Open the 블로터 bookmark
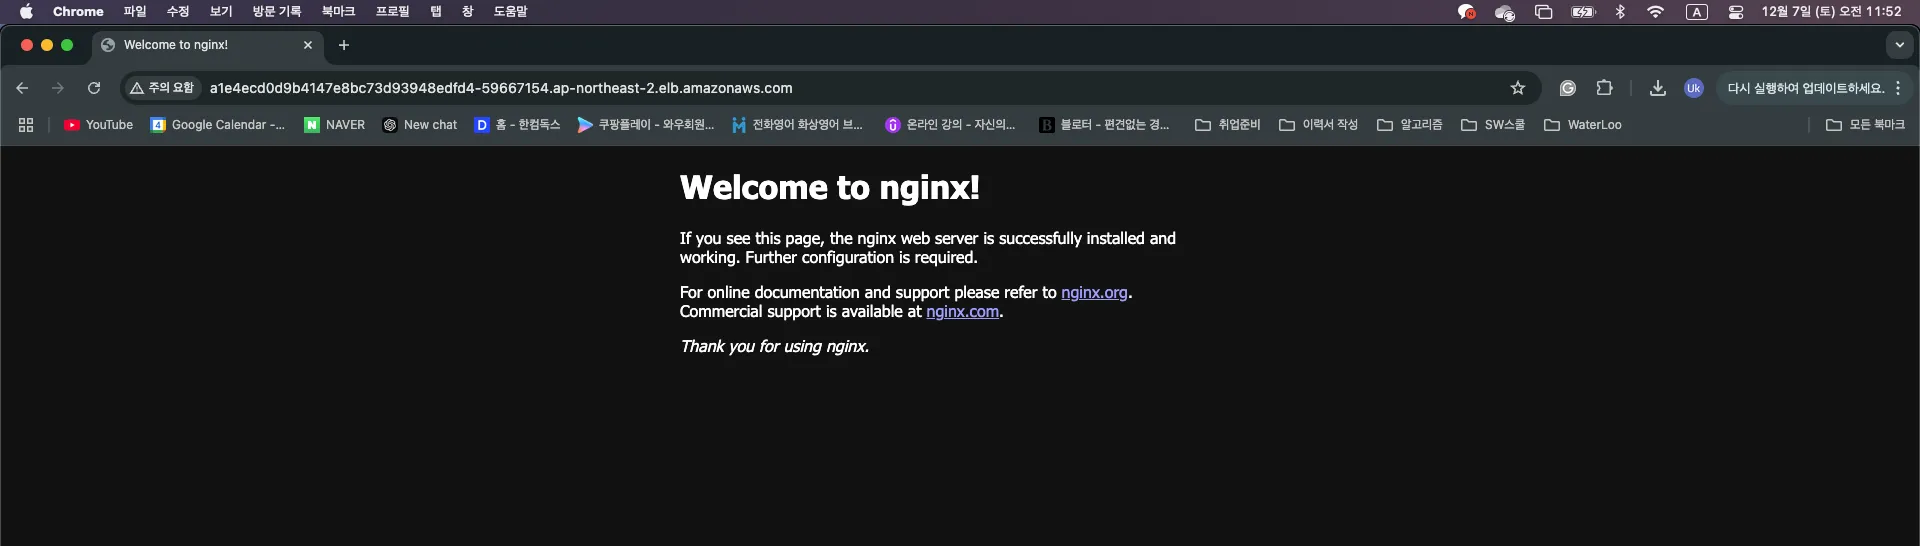Screen dimensions: 1920x546 (x=1104, y=125)
